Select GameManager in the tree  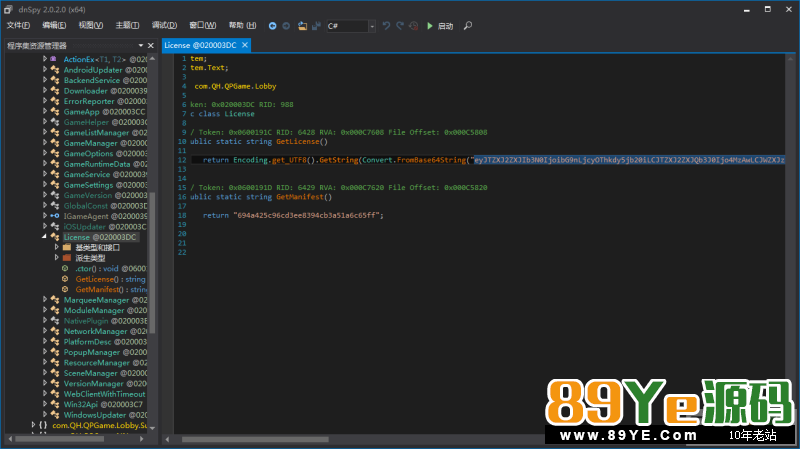[x=105, y=143]
